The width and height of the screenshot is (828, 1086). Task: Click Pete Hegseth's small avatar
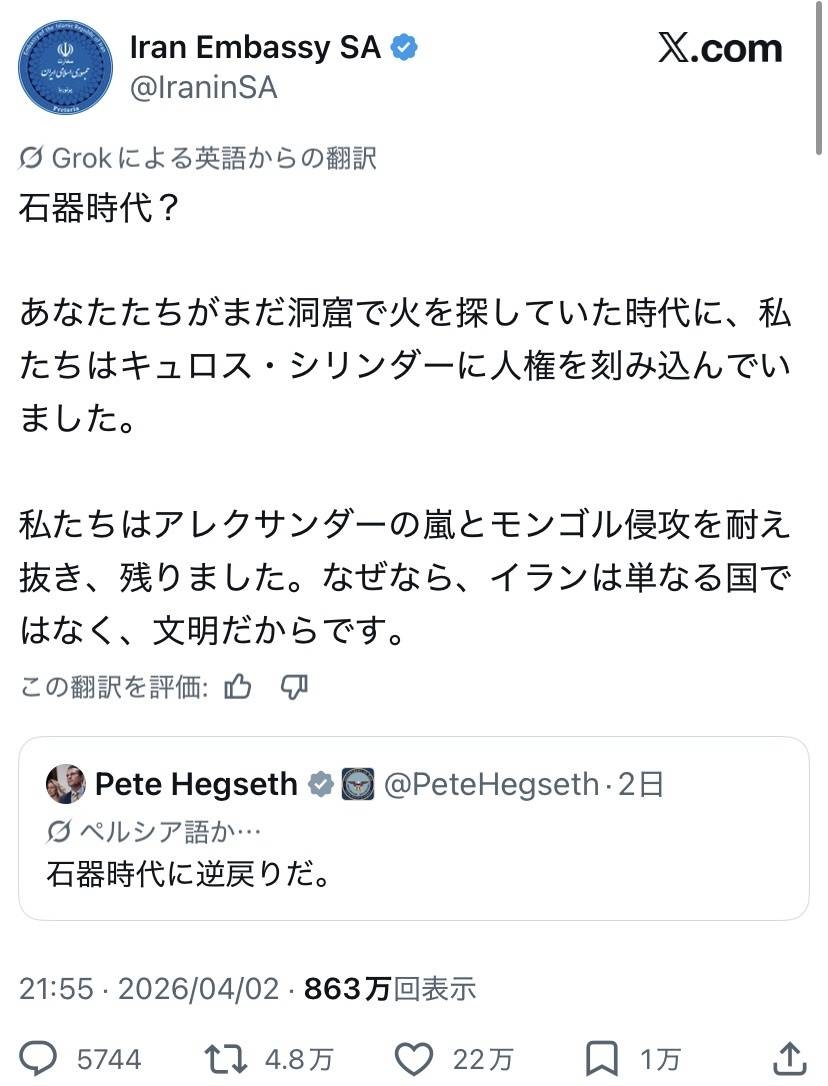pos(66,784)
